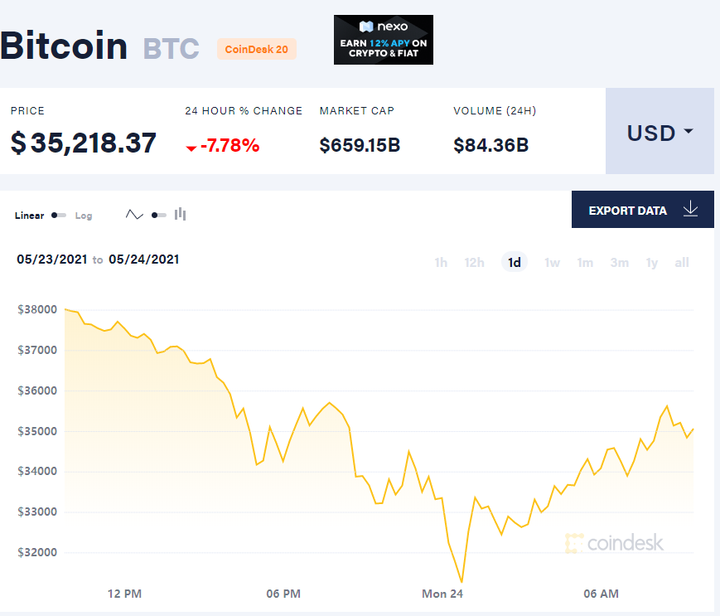The width and height of the screenshot is (720, 616).
Task: Select the all time range
Action: tap(682, 263)
